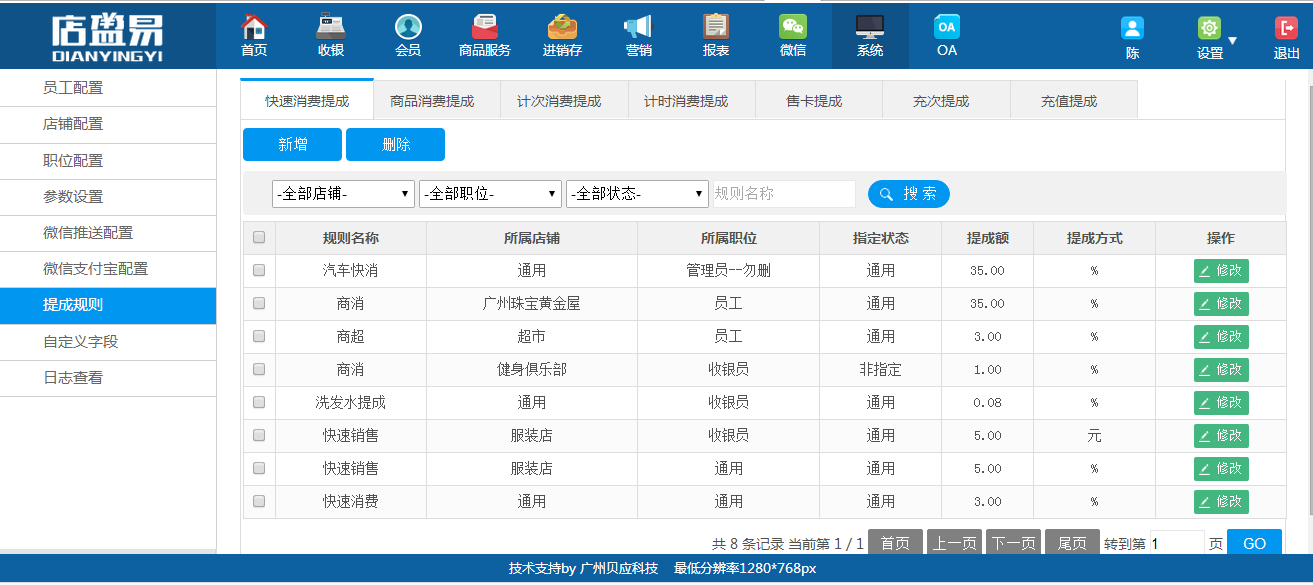Focus the 转到第 page number field
The image size is (1313, 585).
pyautogui.click(x=1177, y=543)
